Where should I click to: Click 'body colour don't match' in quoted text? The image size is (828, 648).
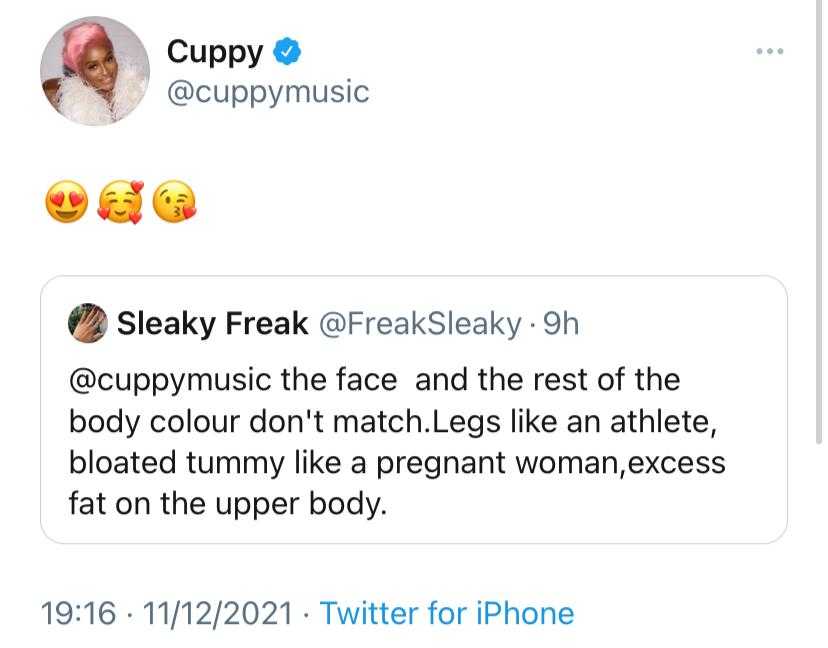(x=244, y=421)
